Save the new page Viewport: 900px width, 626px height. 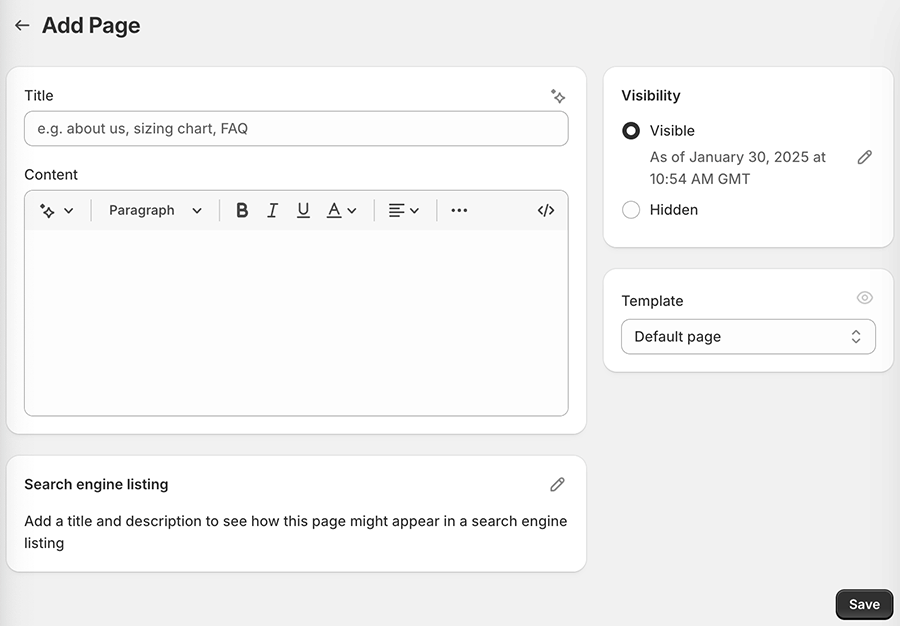point(864,605)
